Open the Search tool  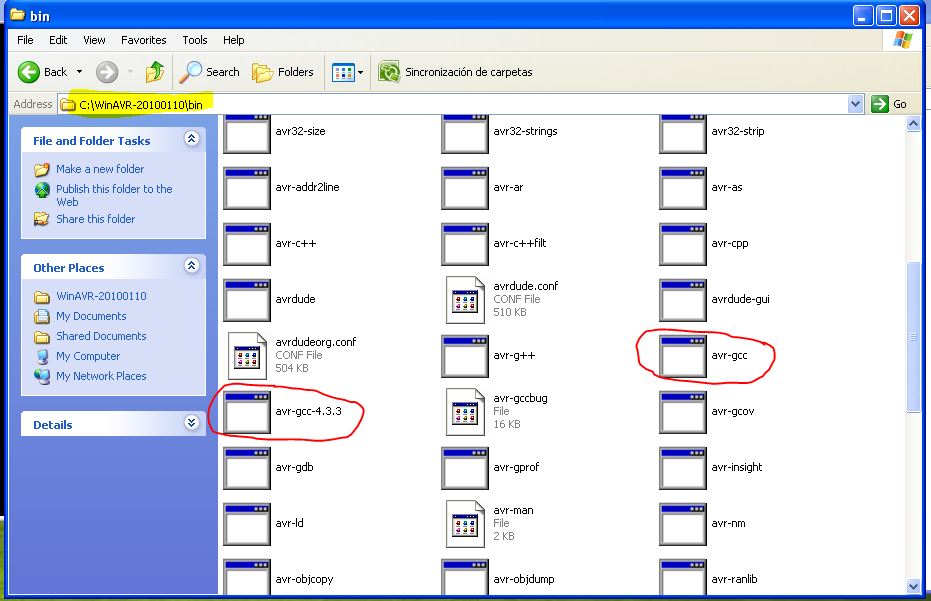point(210,72)
